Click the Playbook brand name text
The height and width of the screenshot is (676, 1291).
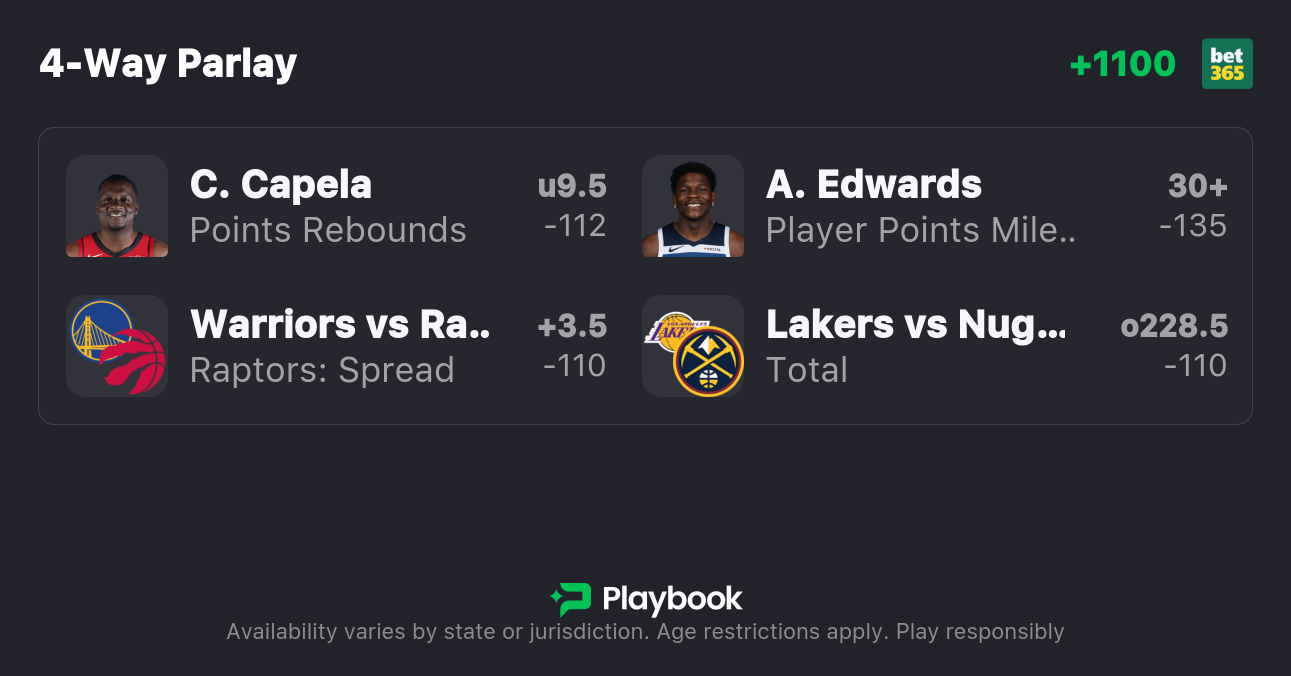point(672,599)
